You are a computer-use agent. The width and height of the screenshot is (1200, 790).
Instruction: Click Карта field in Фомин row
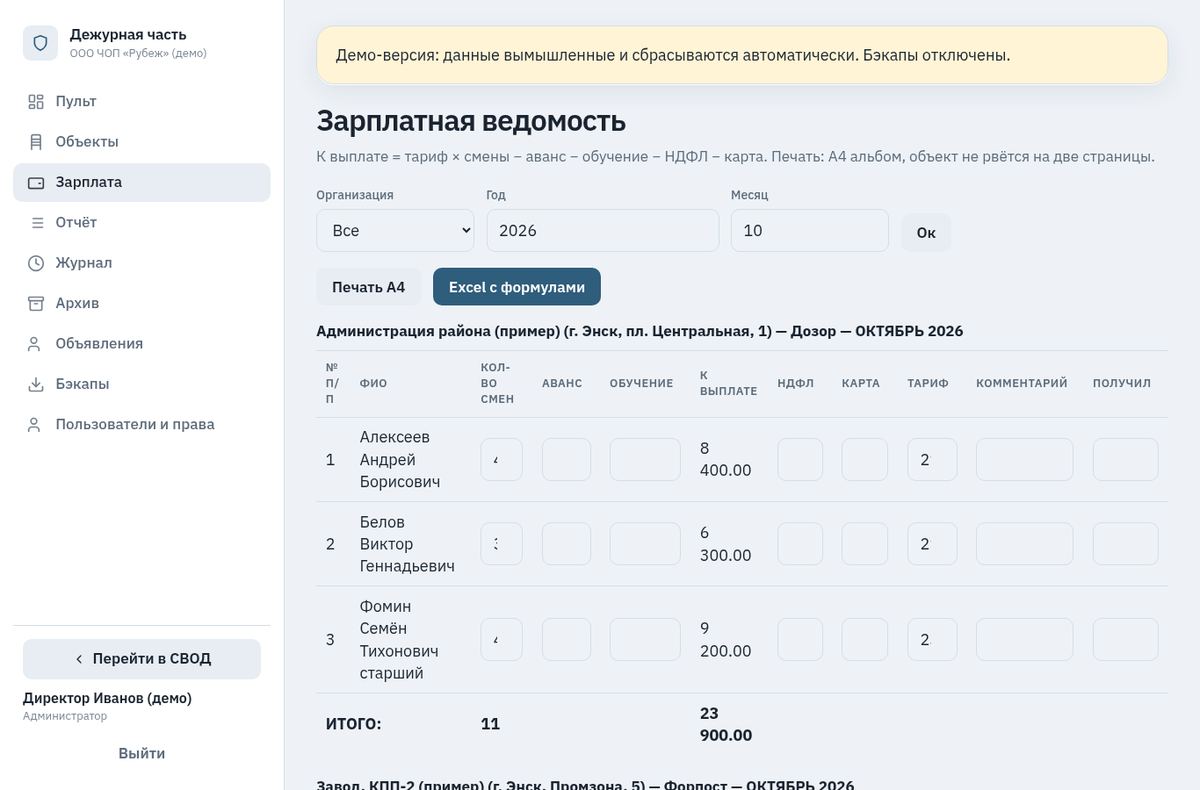(x=865, y=640)
